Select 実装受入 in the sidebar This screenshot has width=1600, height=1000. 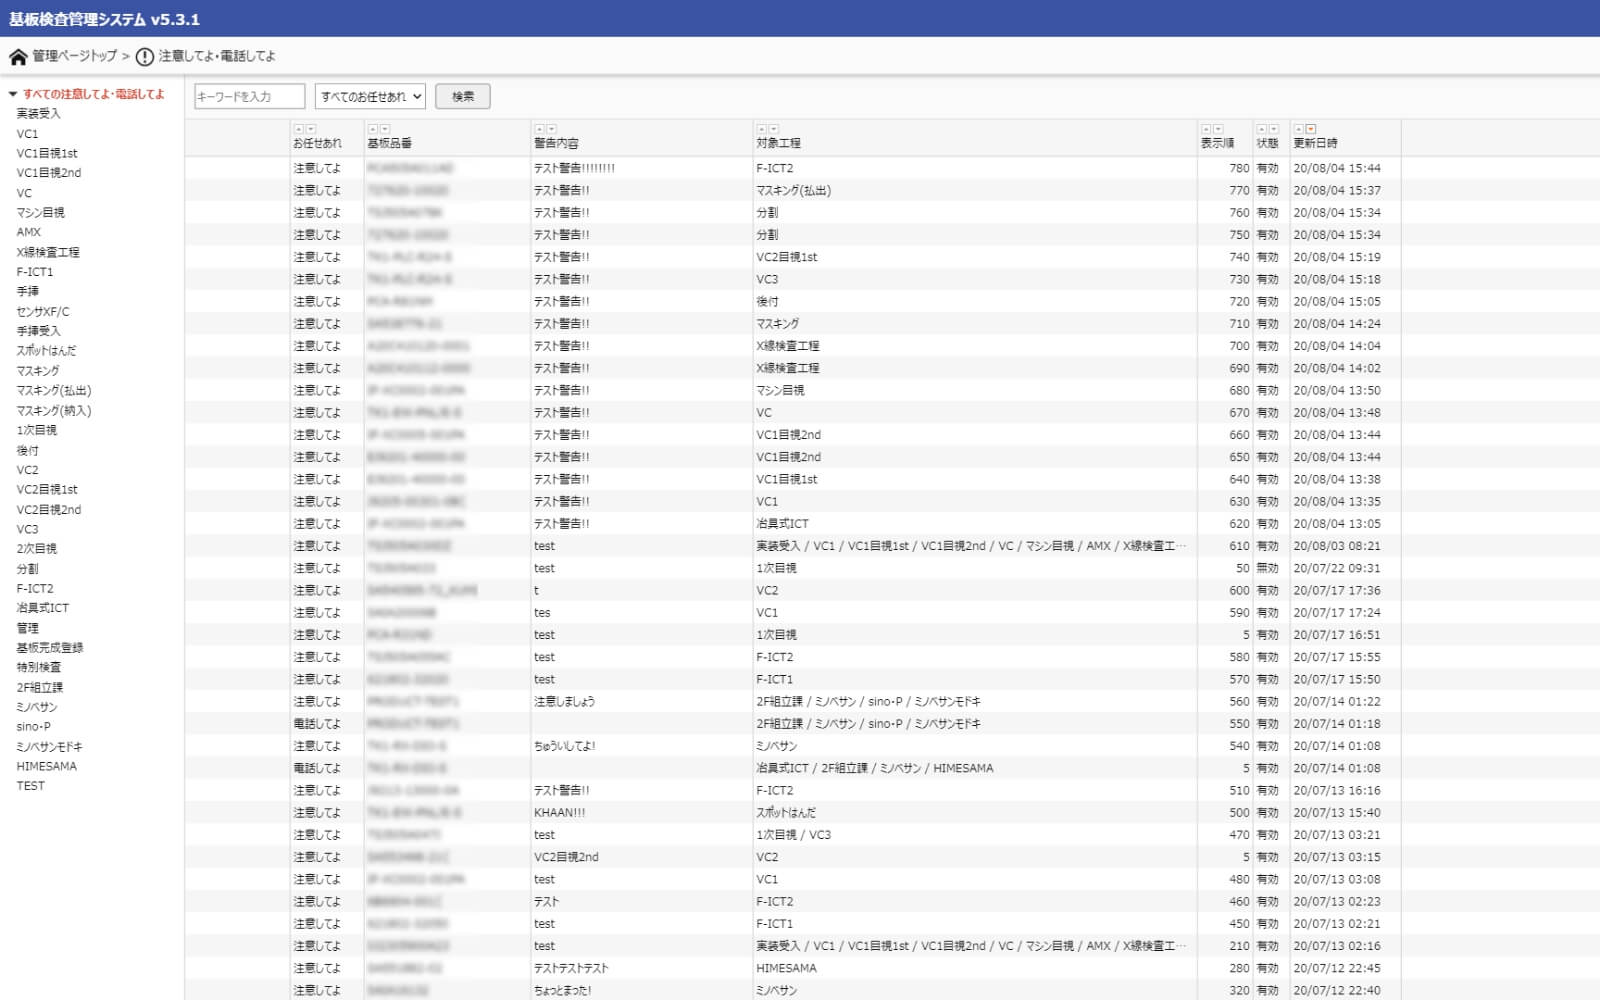(38, 114)
